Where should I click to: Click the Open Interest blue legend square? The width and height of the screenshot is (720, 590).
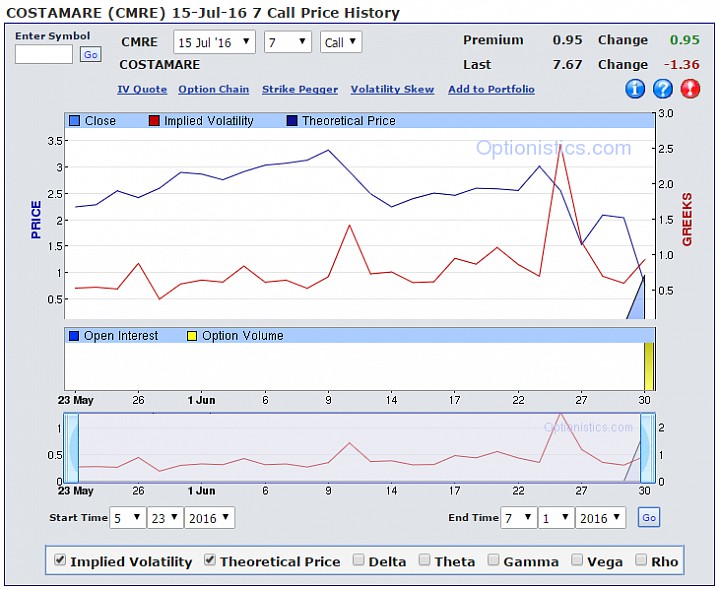[74, 336]
